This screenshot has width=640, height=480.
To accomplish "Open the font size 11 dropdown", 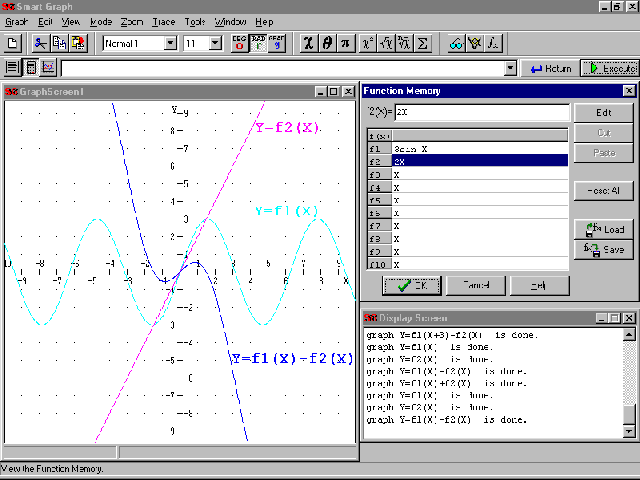I will [x=215, y=43].
